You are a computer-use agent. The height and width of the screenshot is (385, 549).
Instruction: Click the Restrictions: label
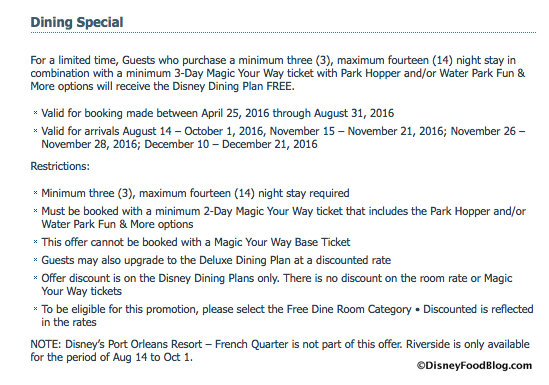60,166
